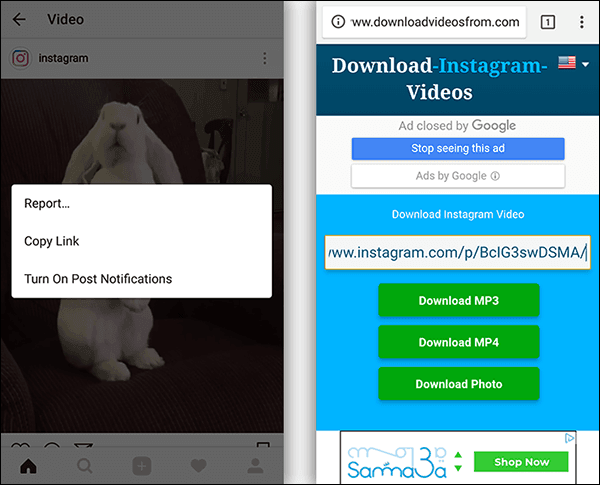Image resolution: width=600 pixels, height=485 pixels.
Task: Choose Copy Link in the popup menu
Action: pos(142,241)
